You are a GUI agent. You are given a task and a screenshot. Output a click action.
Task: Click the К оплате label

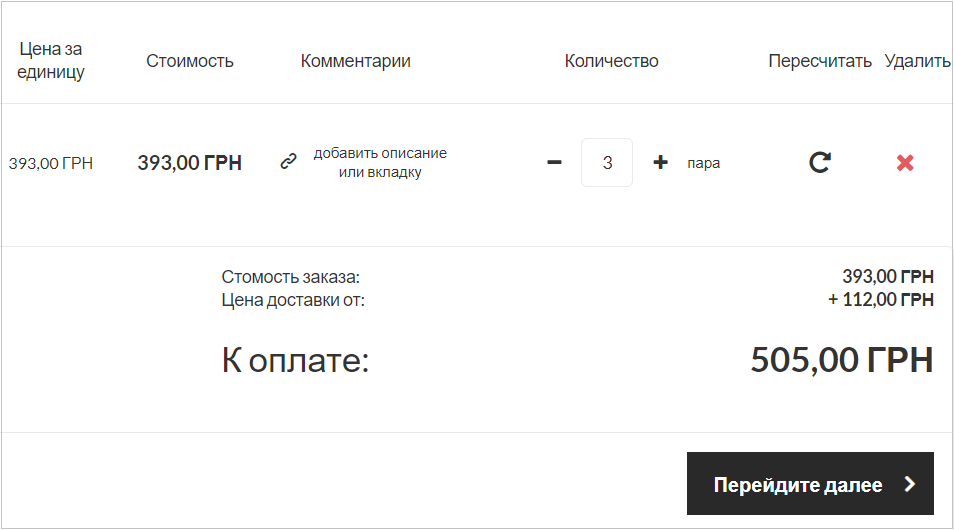click(295, 360)
